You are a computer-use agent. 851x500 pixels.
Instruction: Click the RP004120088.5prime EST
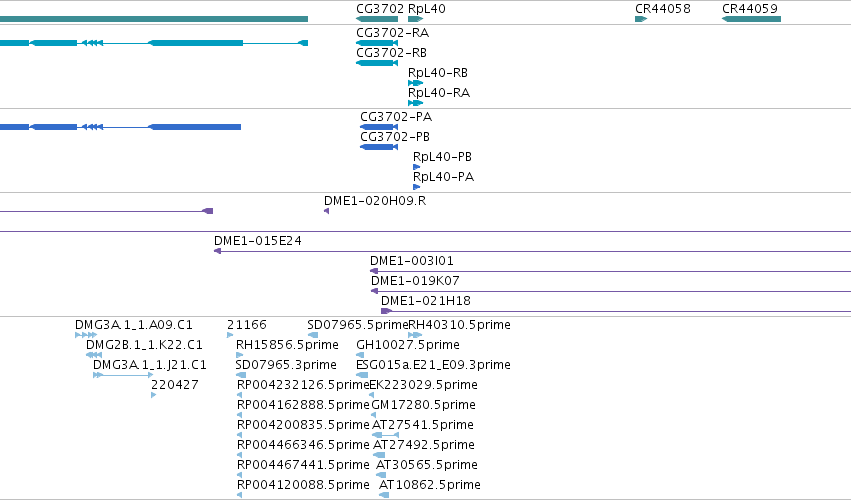click(239, 495)
